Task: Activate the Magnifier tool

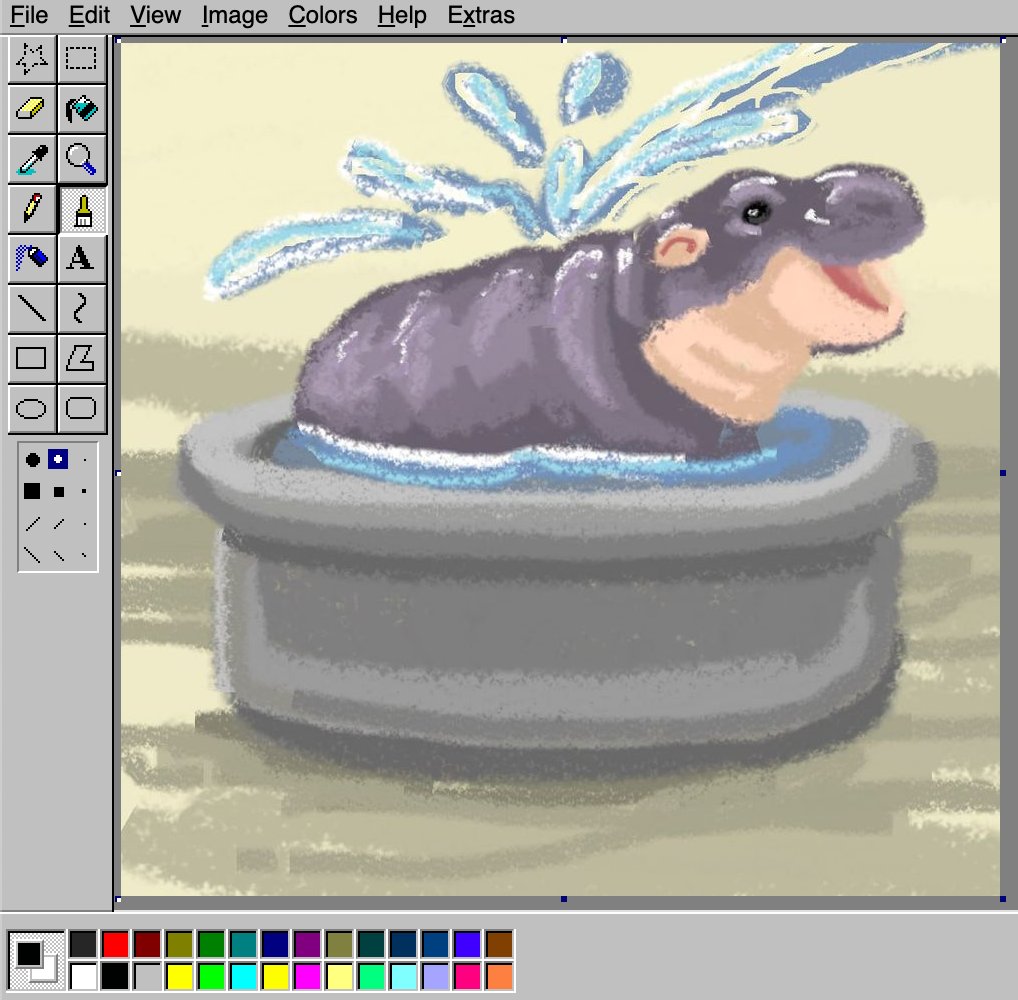Action: click(x=81, y=159)
